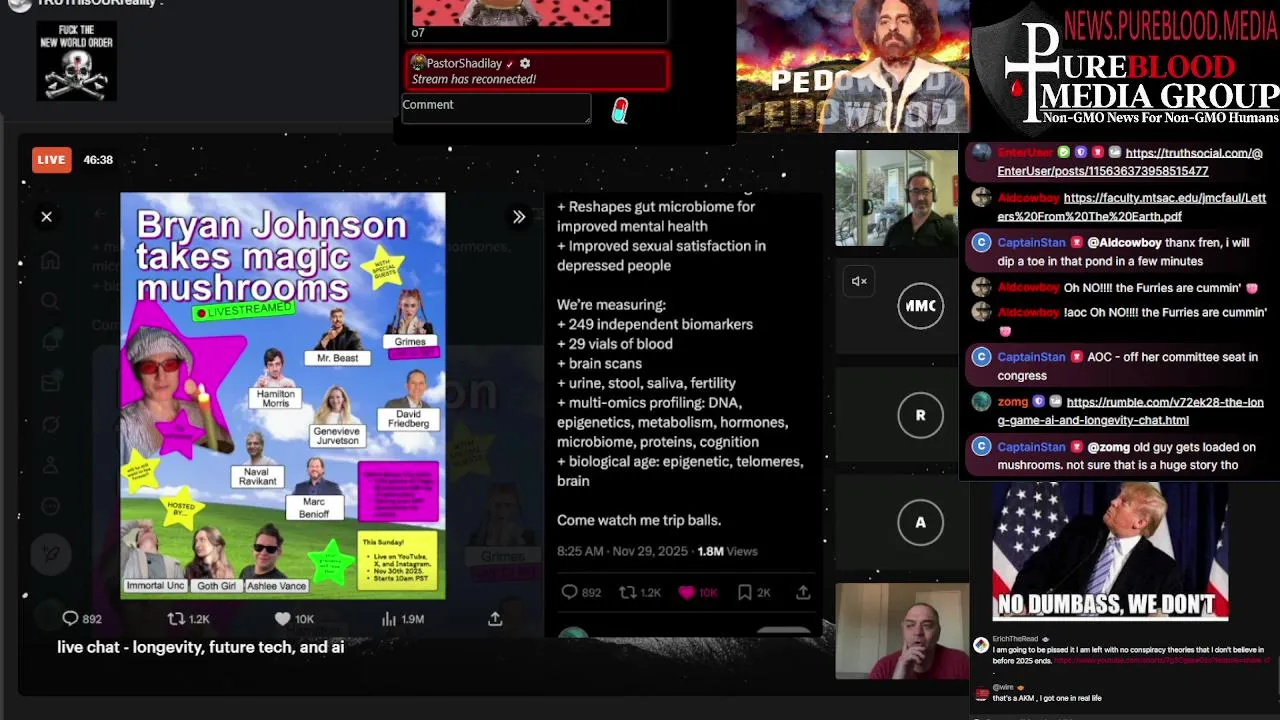Click the Trump 'No dumbass, we don't' meme
This screenshot has width=1280, height=720.
coord(1110,551)
